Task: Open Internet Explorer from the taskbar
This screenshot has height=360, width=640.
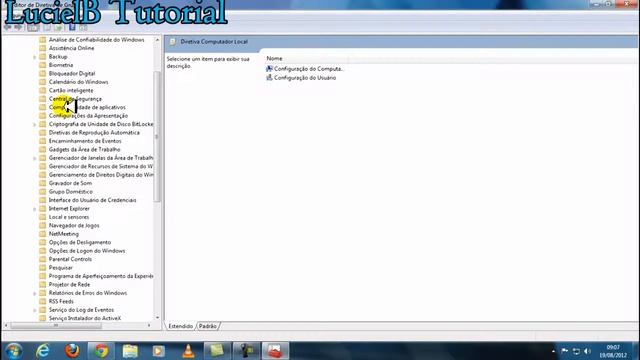Action: [x=42, y=351]
